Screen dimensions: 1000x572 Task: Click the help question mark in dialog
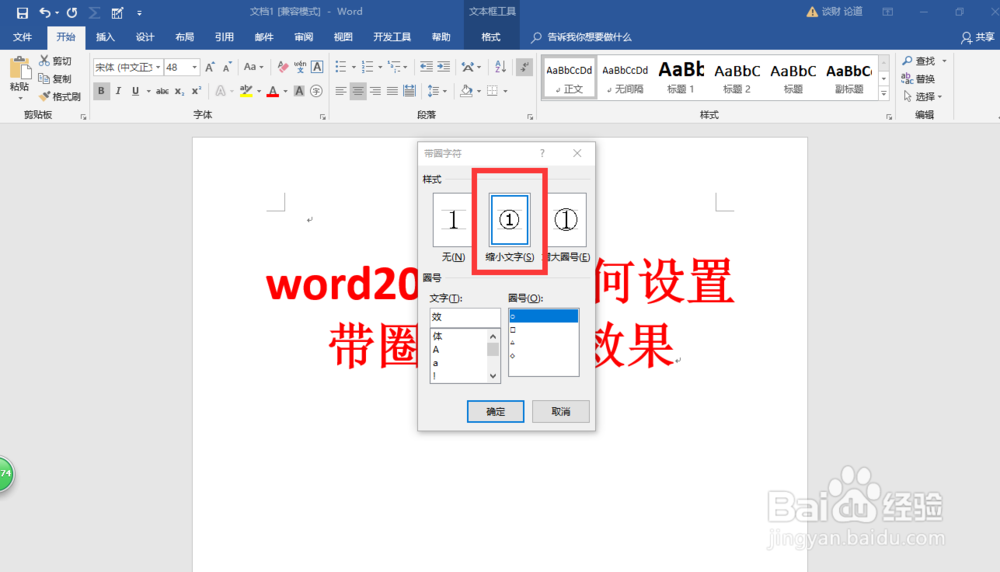[x=542, y=153]
